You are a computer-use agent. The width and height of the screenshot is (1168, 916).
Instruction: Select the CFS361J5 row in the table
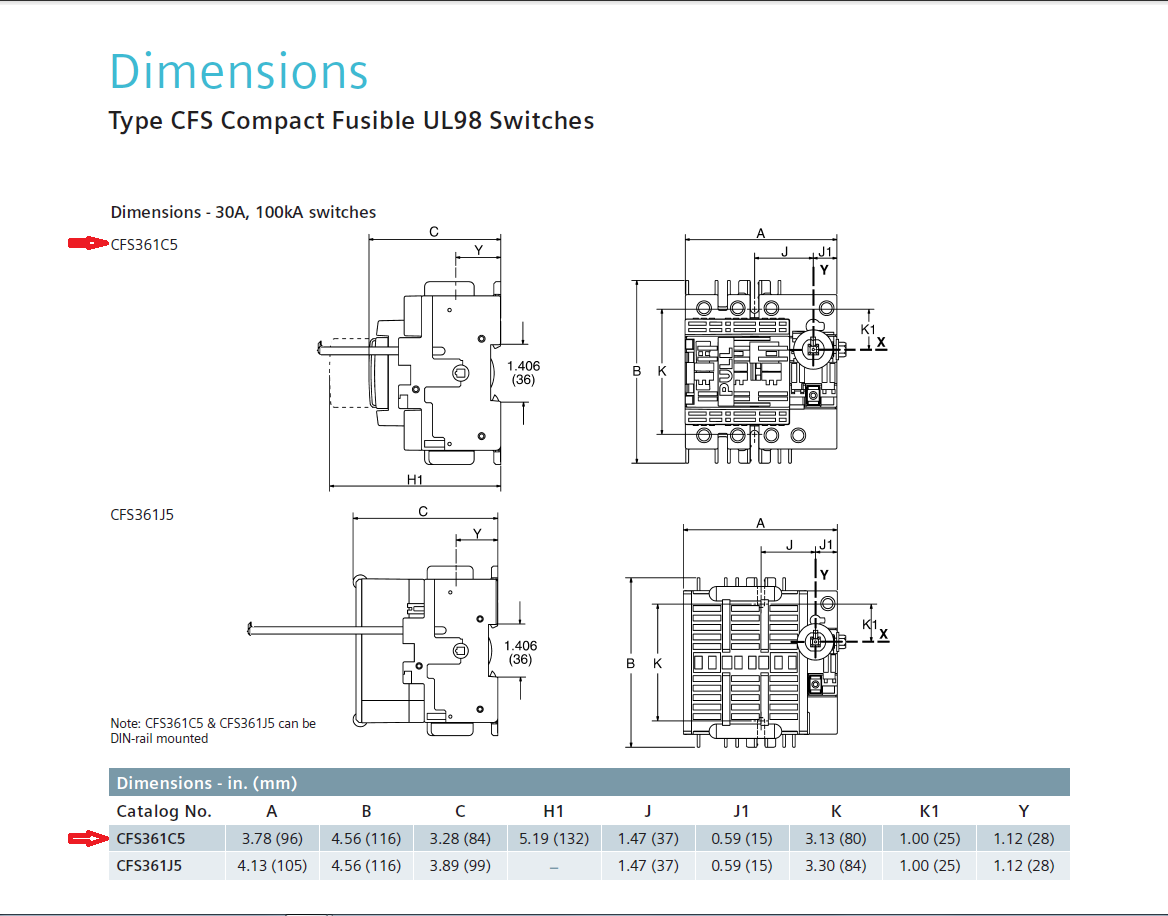[400, 865]
